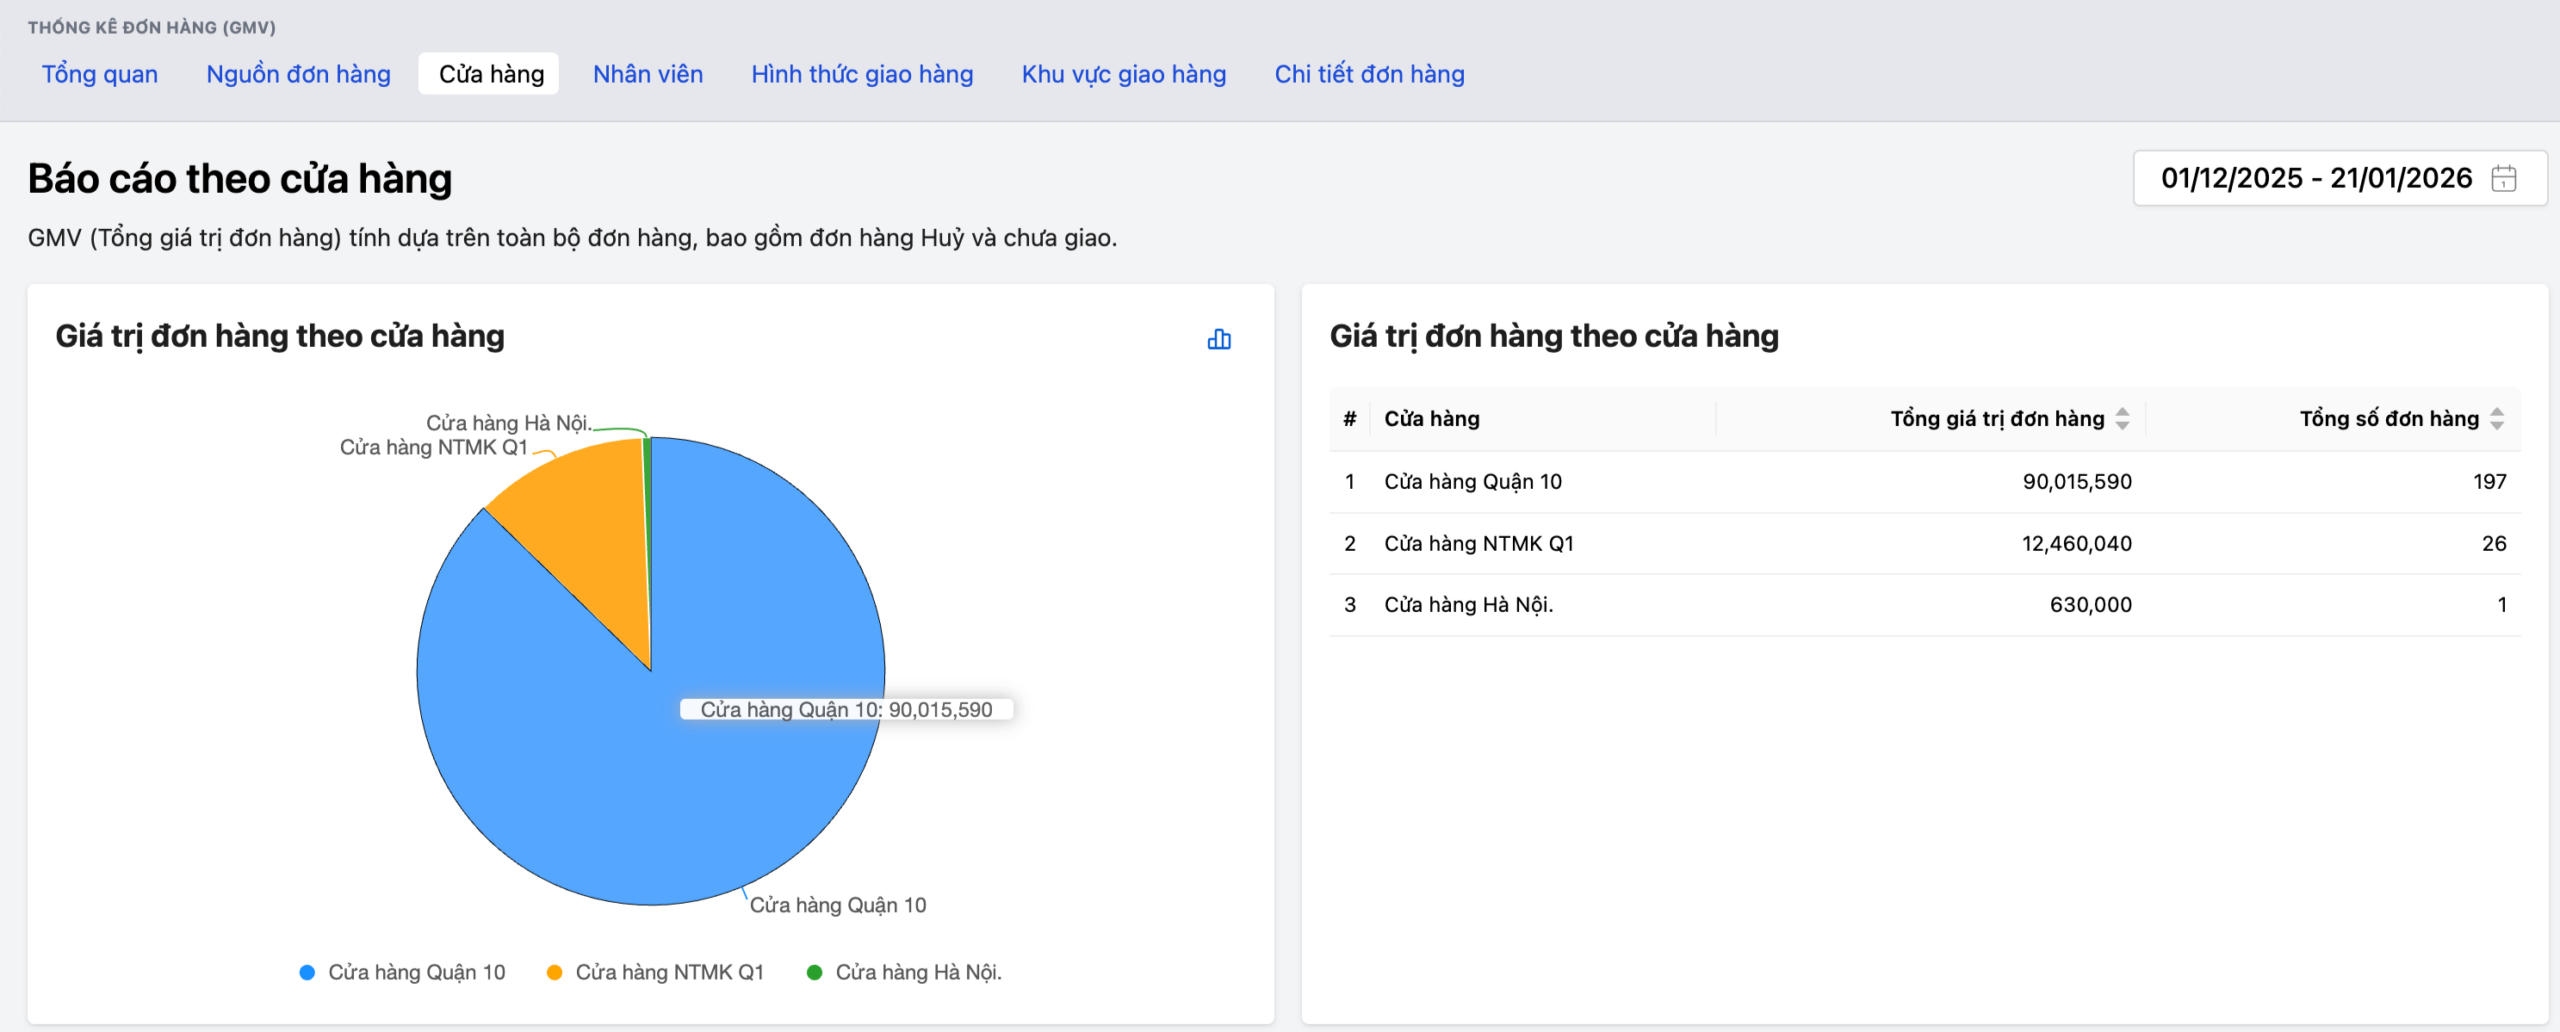View Khu vực giao hàng tab

click(1123, 74)
